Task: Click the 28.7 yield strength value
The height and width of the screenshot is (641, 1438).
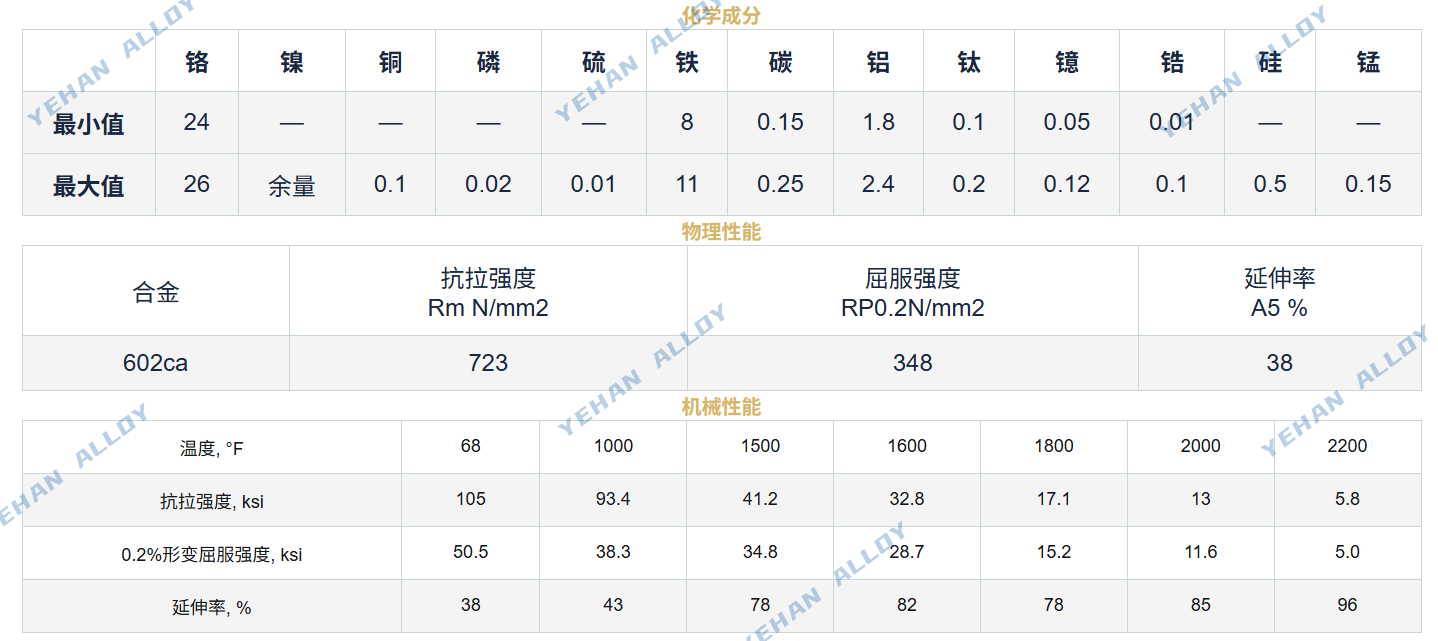Action: point(907,552)
